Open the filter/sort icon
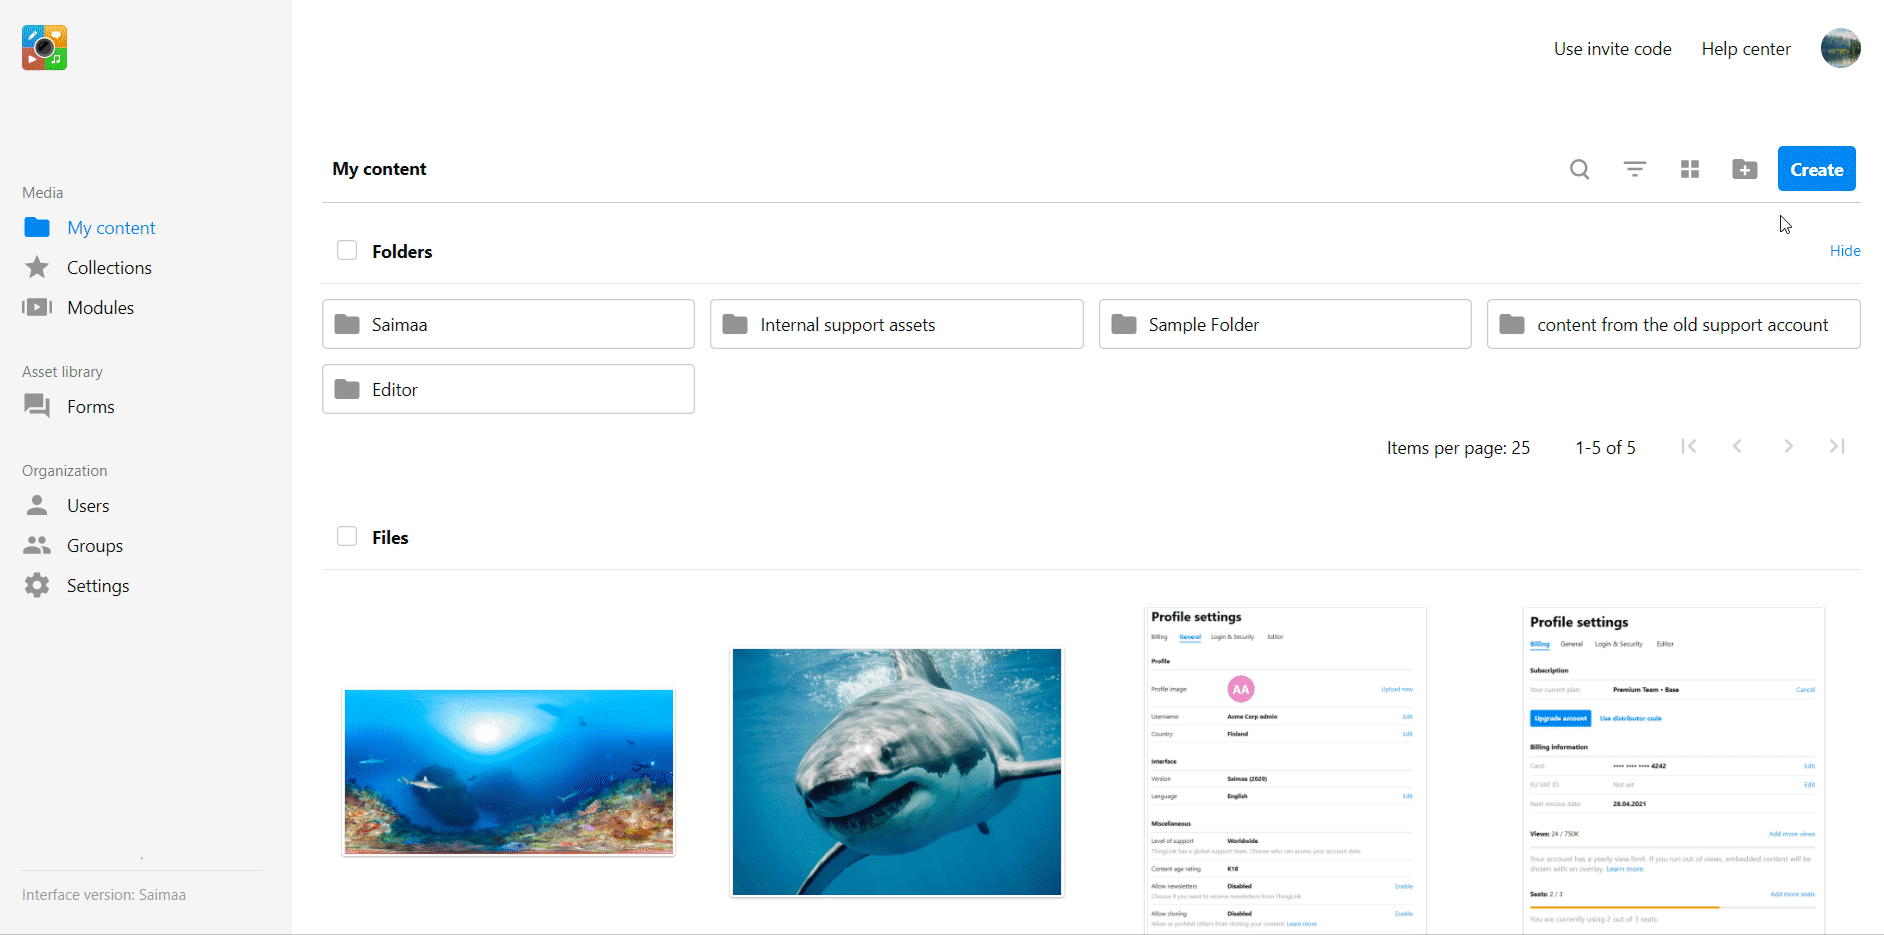 [1634, 169]
